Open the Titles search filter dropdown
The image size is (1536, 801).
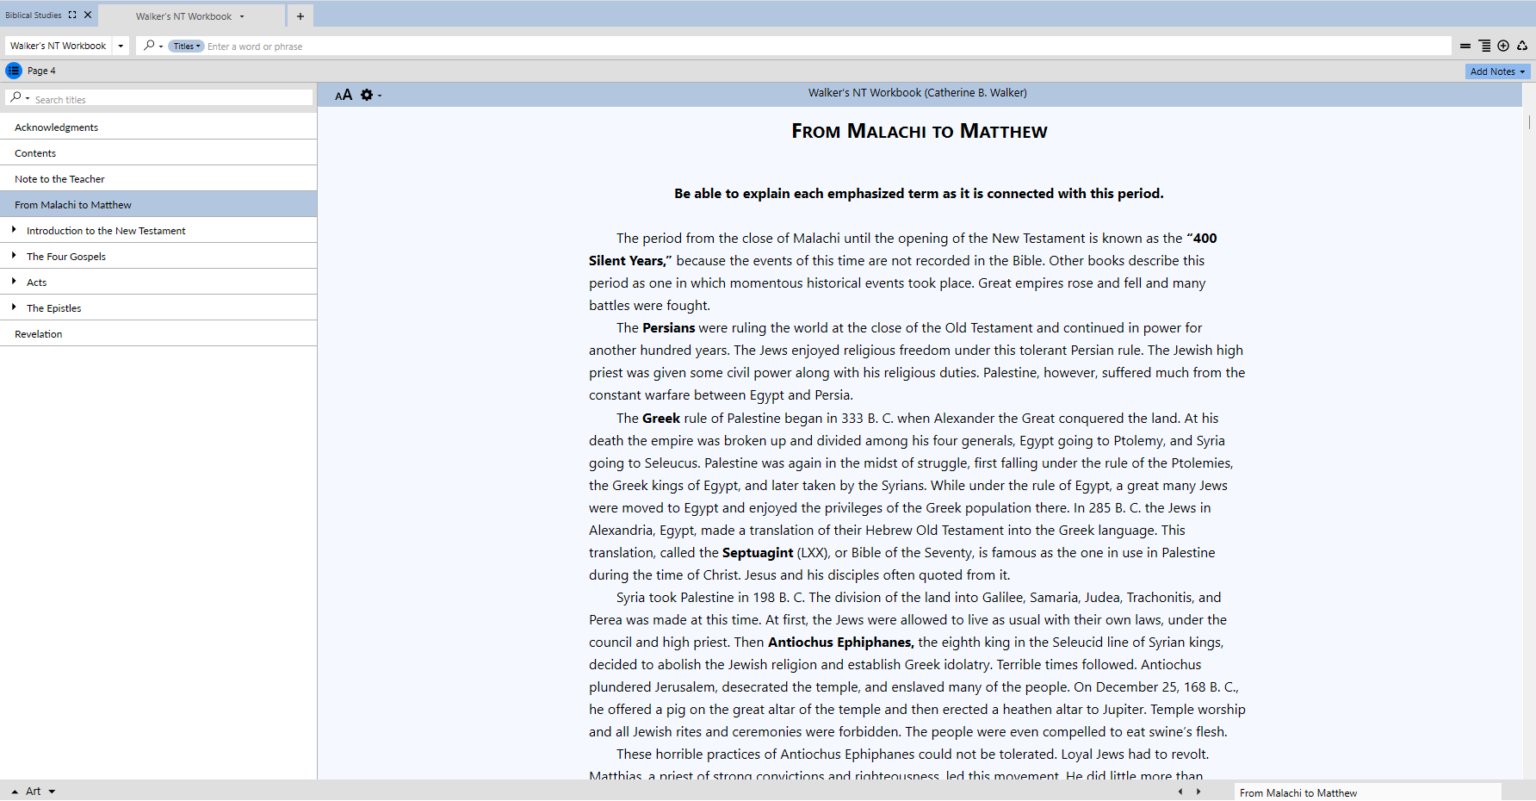coord(186,46)
